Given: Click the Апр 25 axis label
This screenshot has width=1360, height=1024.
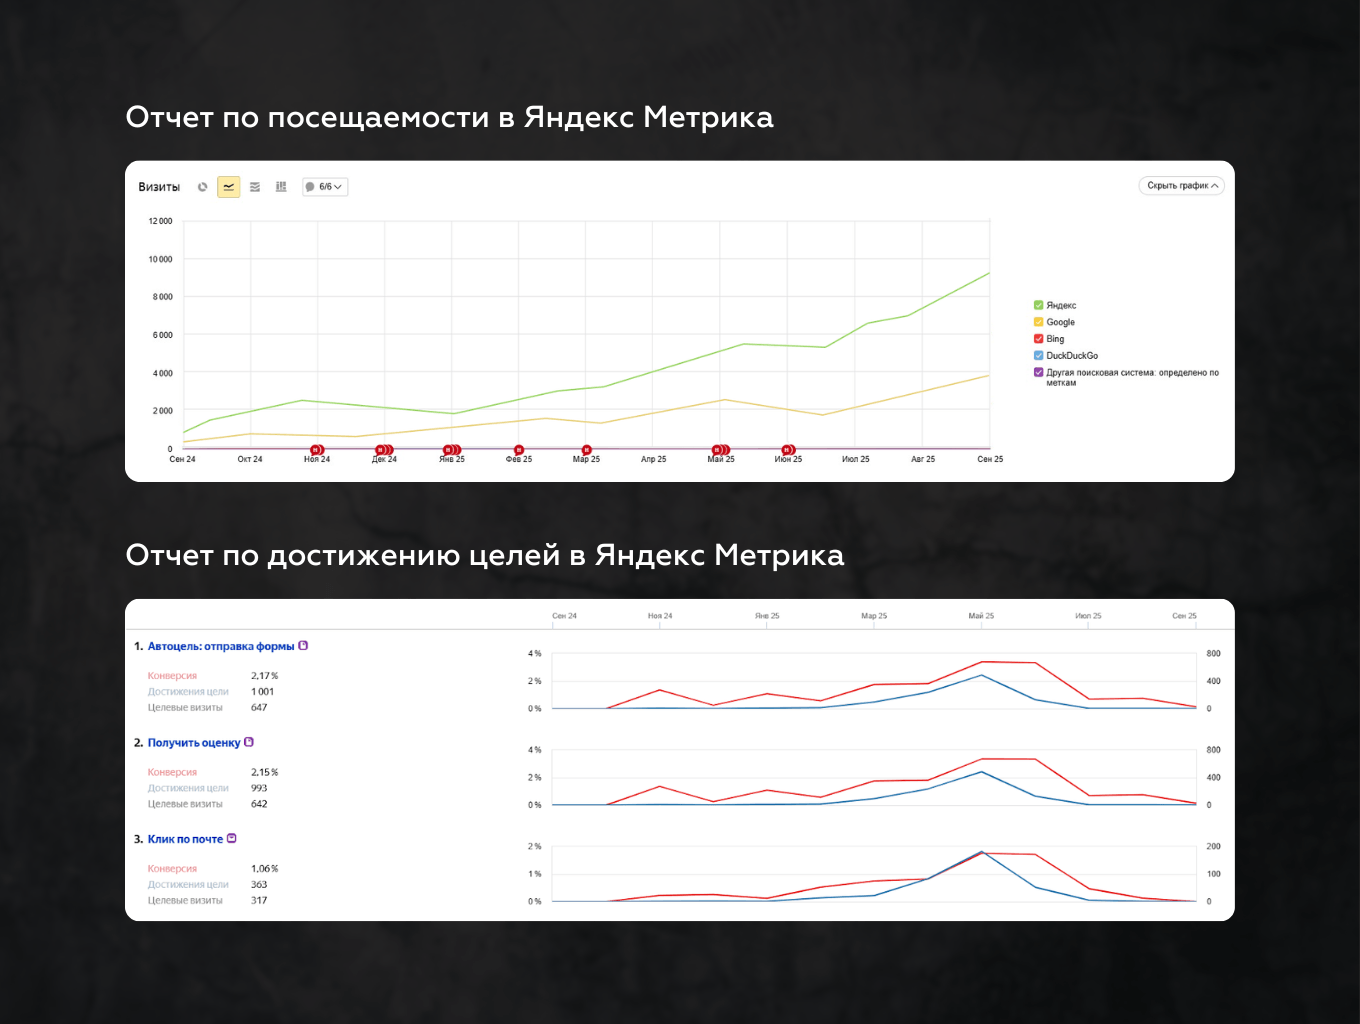Looking at the screenshot, I should 653,460.
